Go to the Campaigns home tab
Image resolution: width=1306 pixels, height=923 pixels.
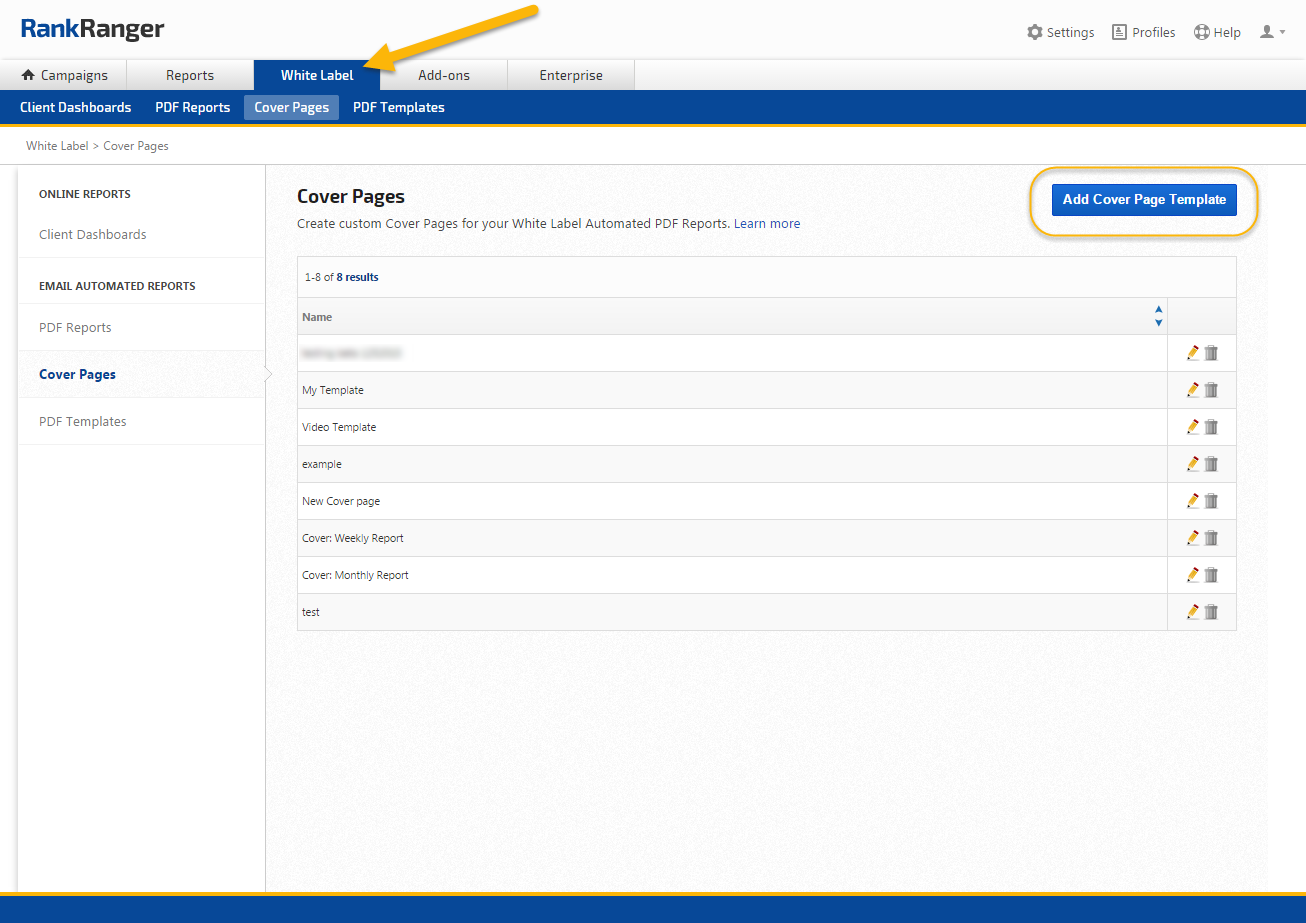(64, 75)
